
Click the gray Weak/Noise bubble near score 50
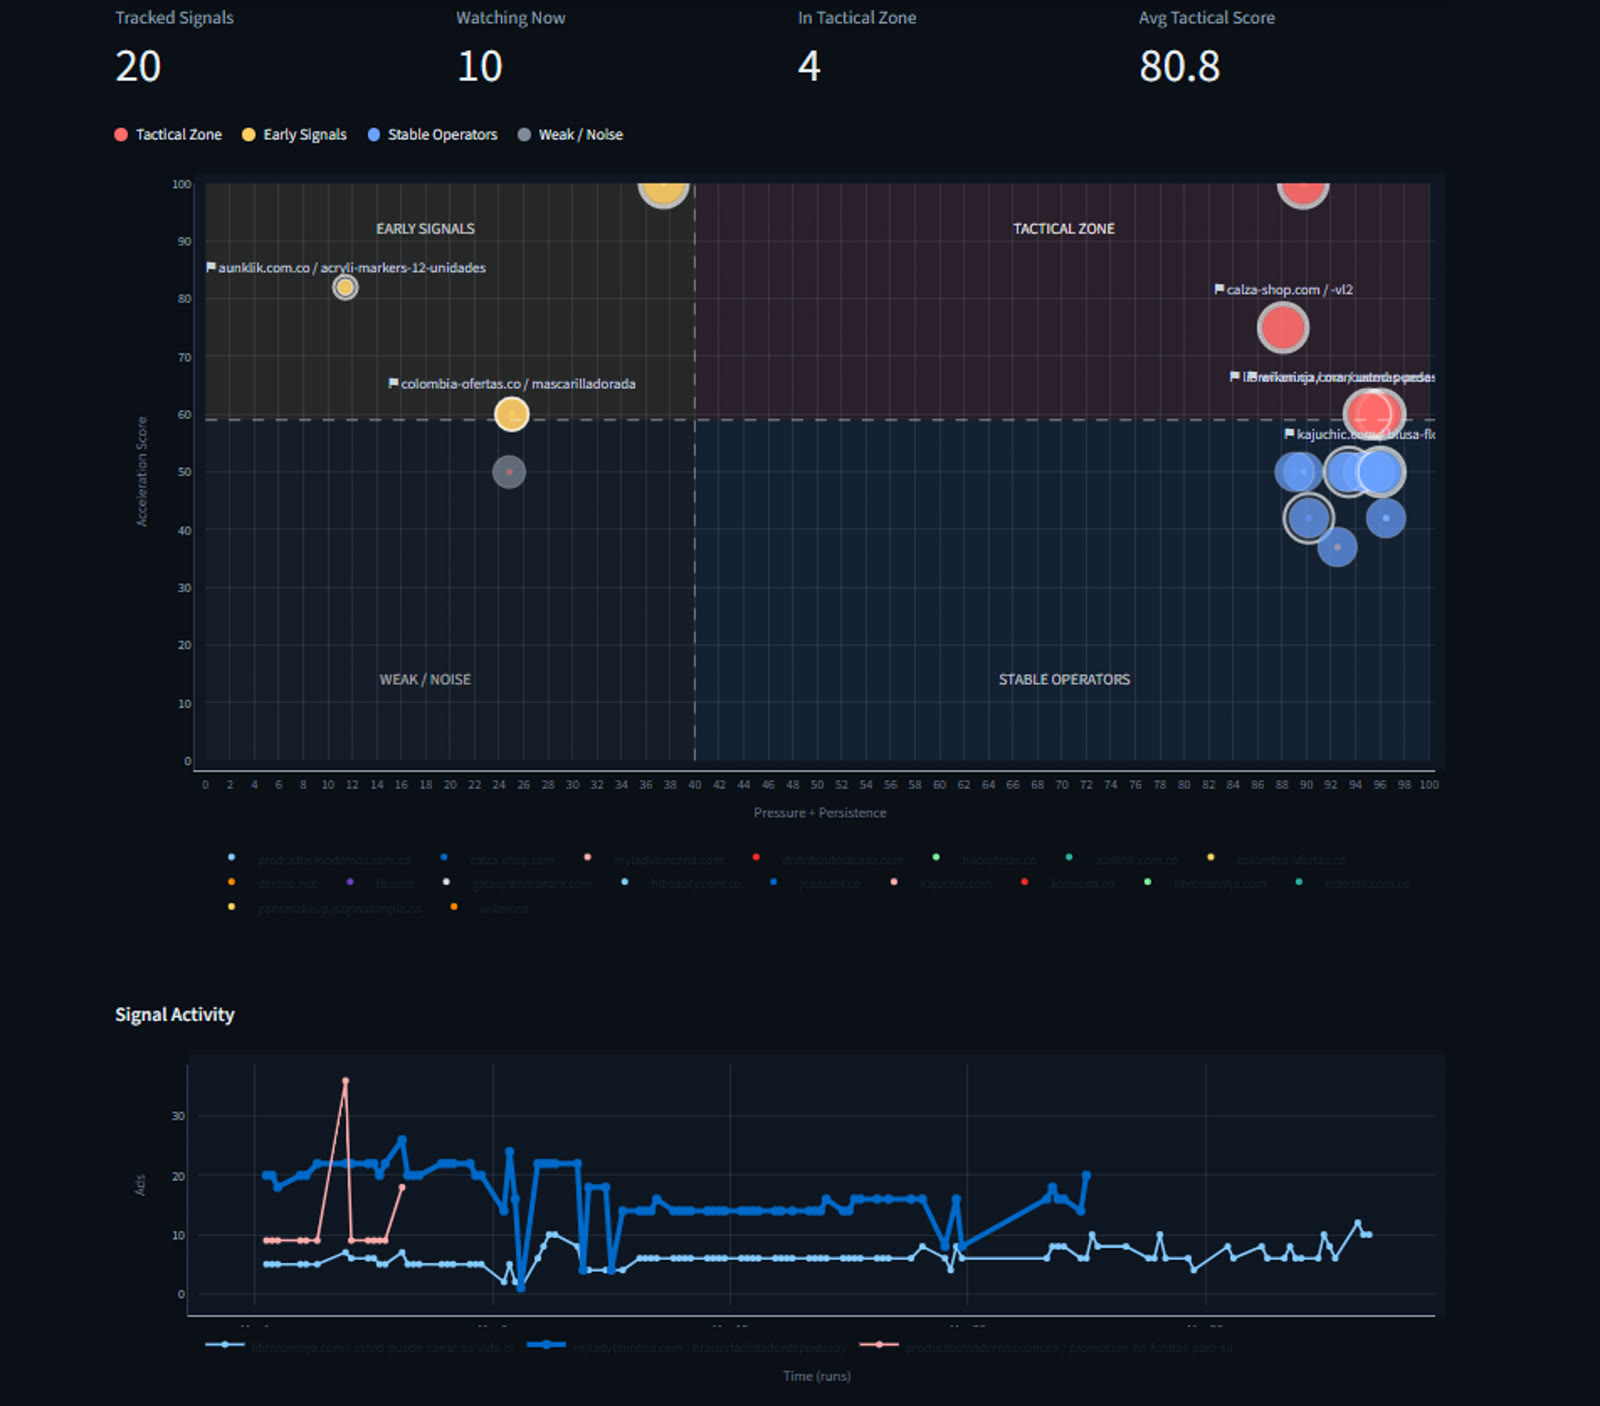tap(509, 472)
